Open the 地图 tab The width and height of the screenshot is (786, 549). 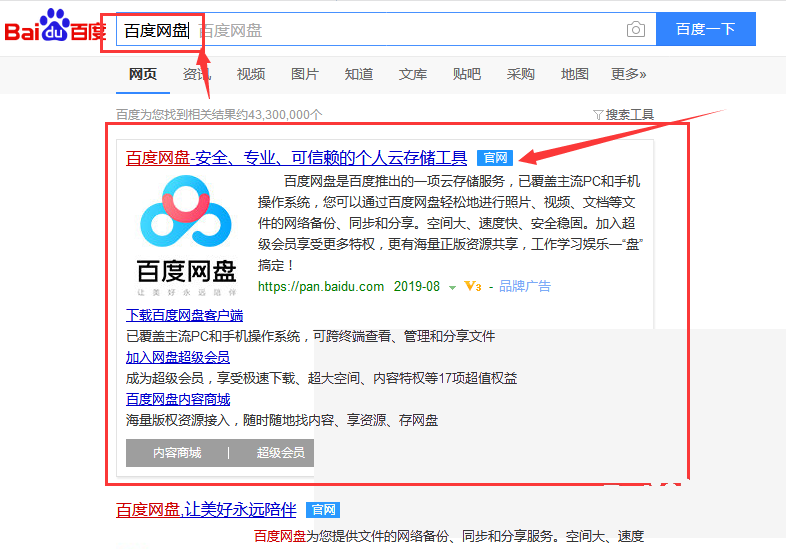coord(574,74)
